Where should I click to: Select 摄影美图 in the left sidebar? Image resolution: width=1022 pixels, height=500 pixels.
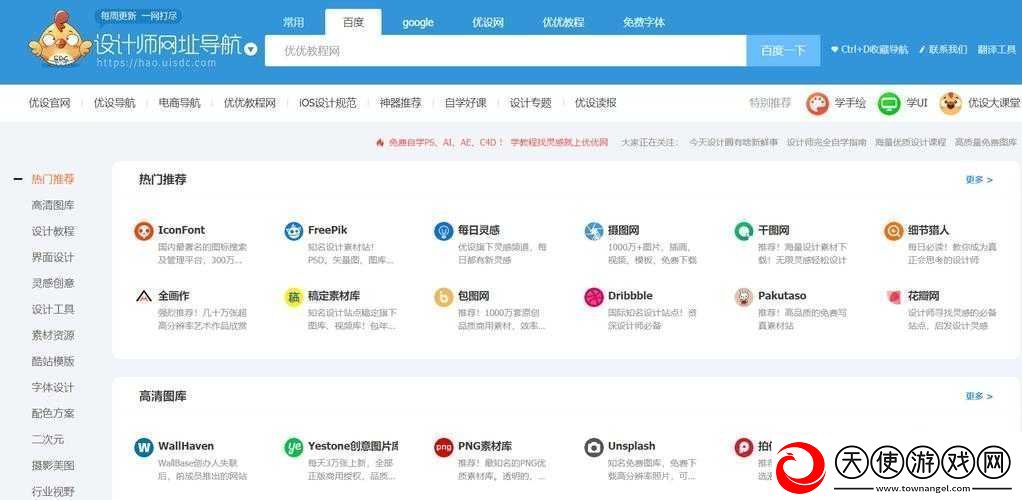tap(53, 465)
